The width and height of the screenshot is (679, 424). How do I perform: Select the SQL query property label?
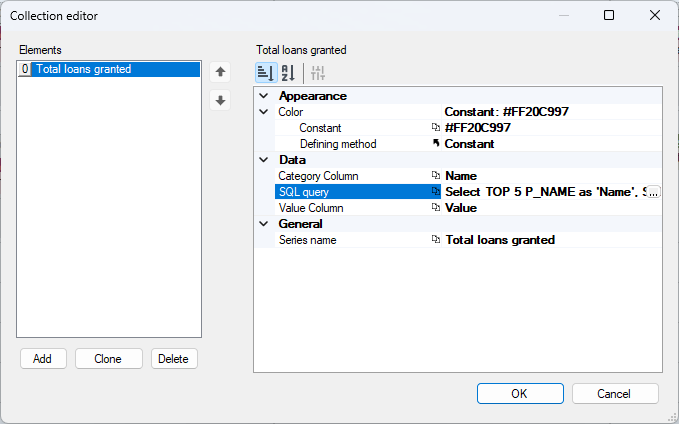[x=304, y=192]
